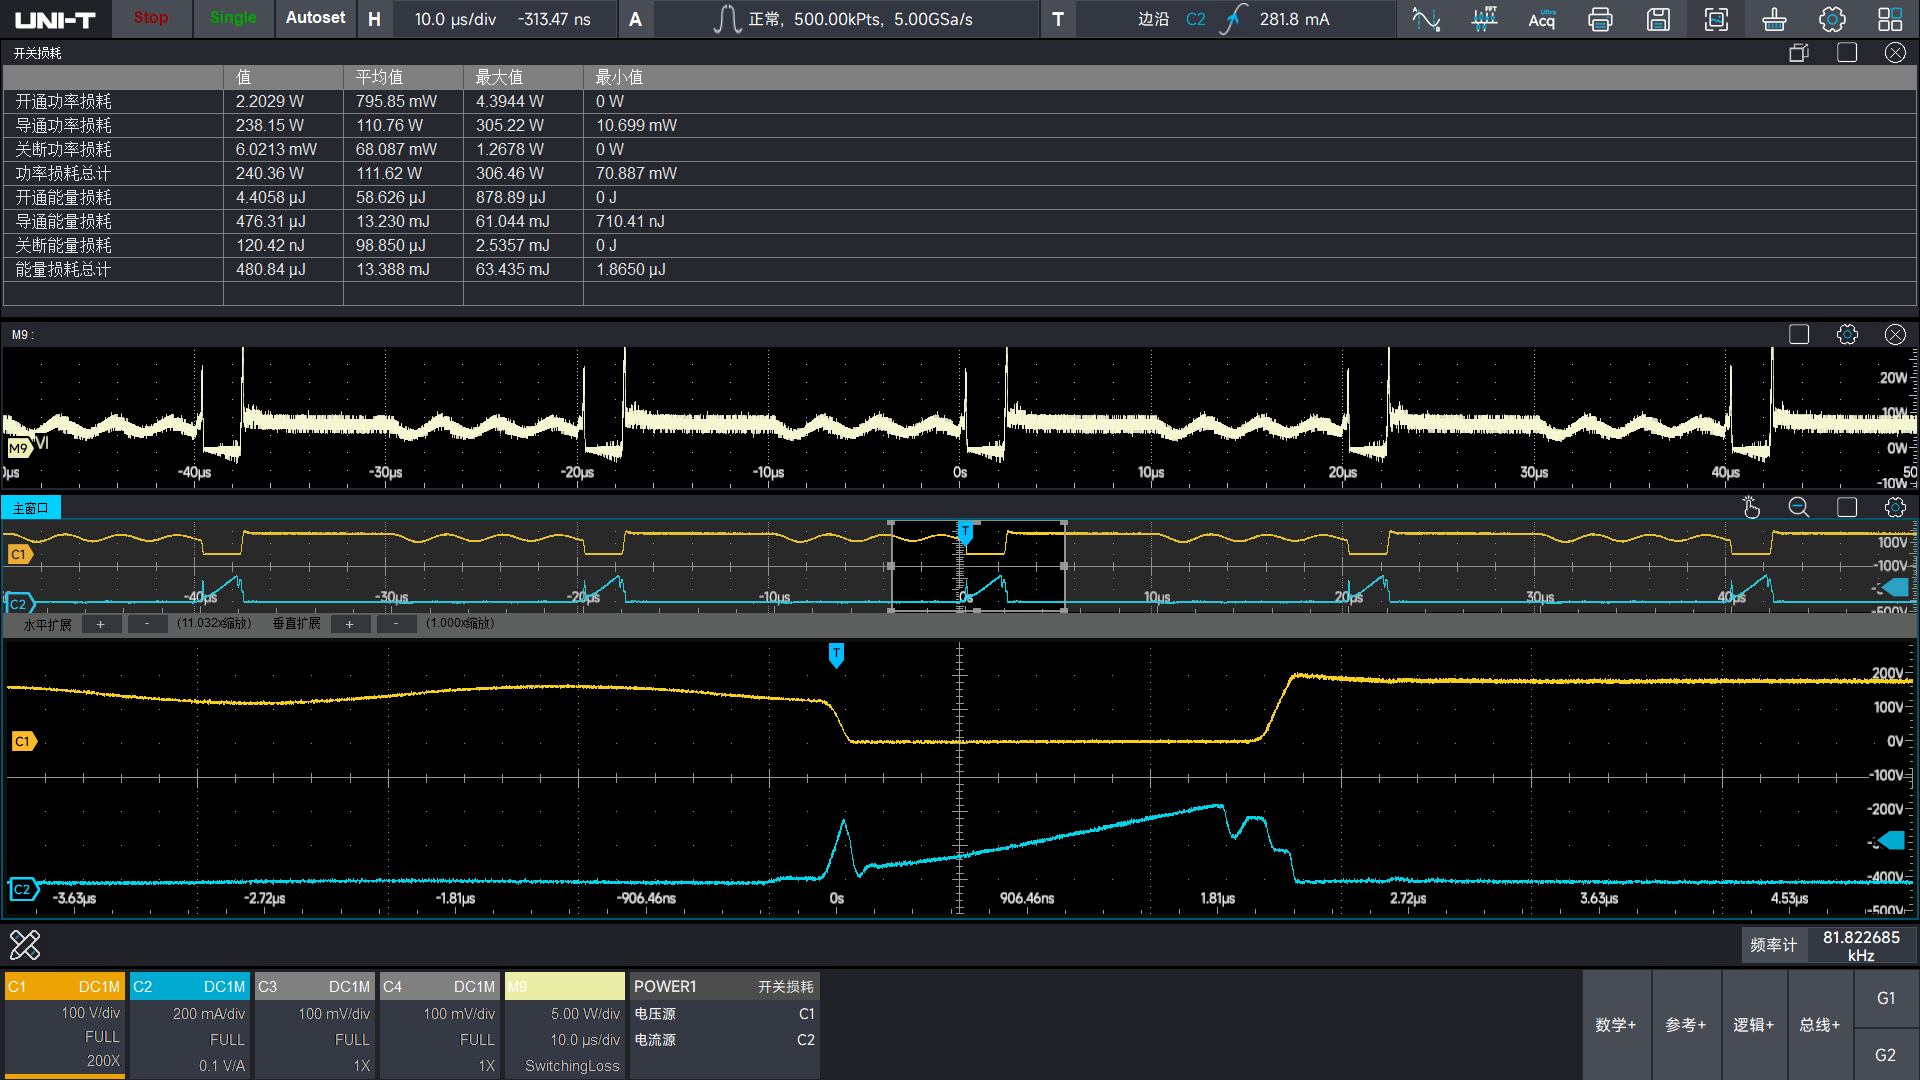Click horizontal expand plus button

[x=101, y=624]
